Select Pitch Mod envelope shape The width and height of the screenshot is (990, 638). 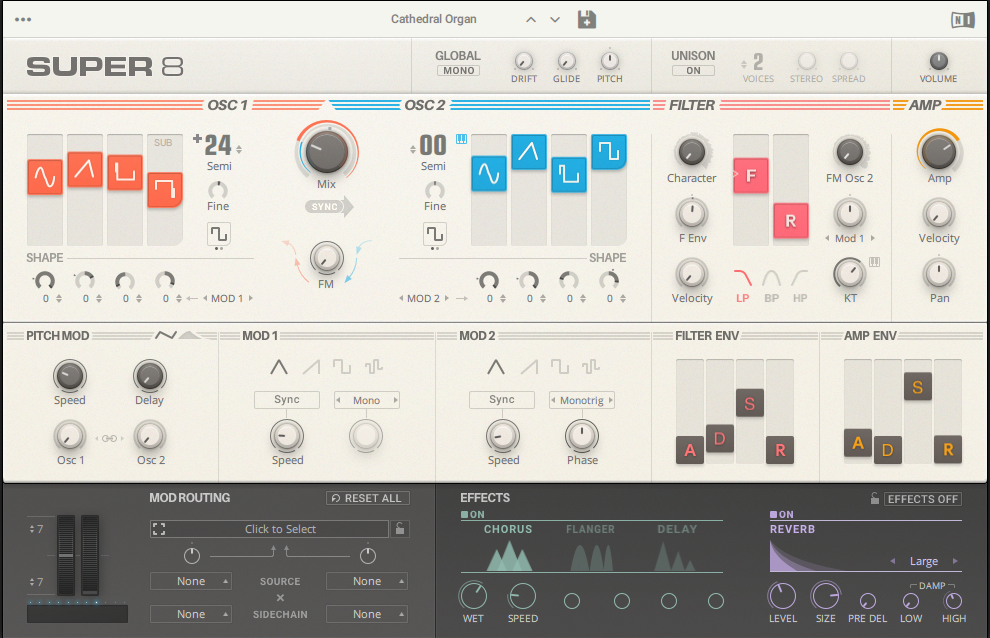[x=190, y=335]
